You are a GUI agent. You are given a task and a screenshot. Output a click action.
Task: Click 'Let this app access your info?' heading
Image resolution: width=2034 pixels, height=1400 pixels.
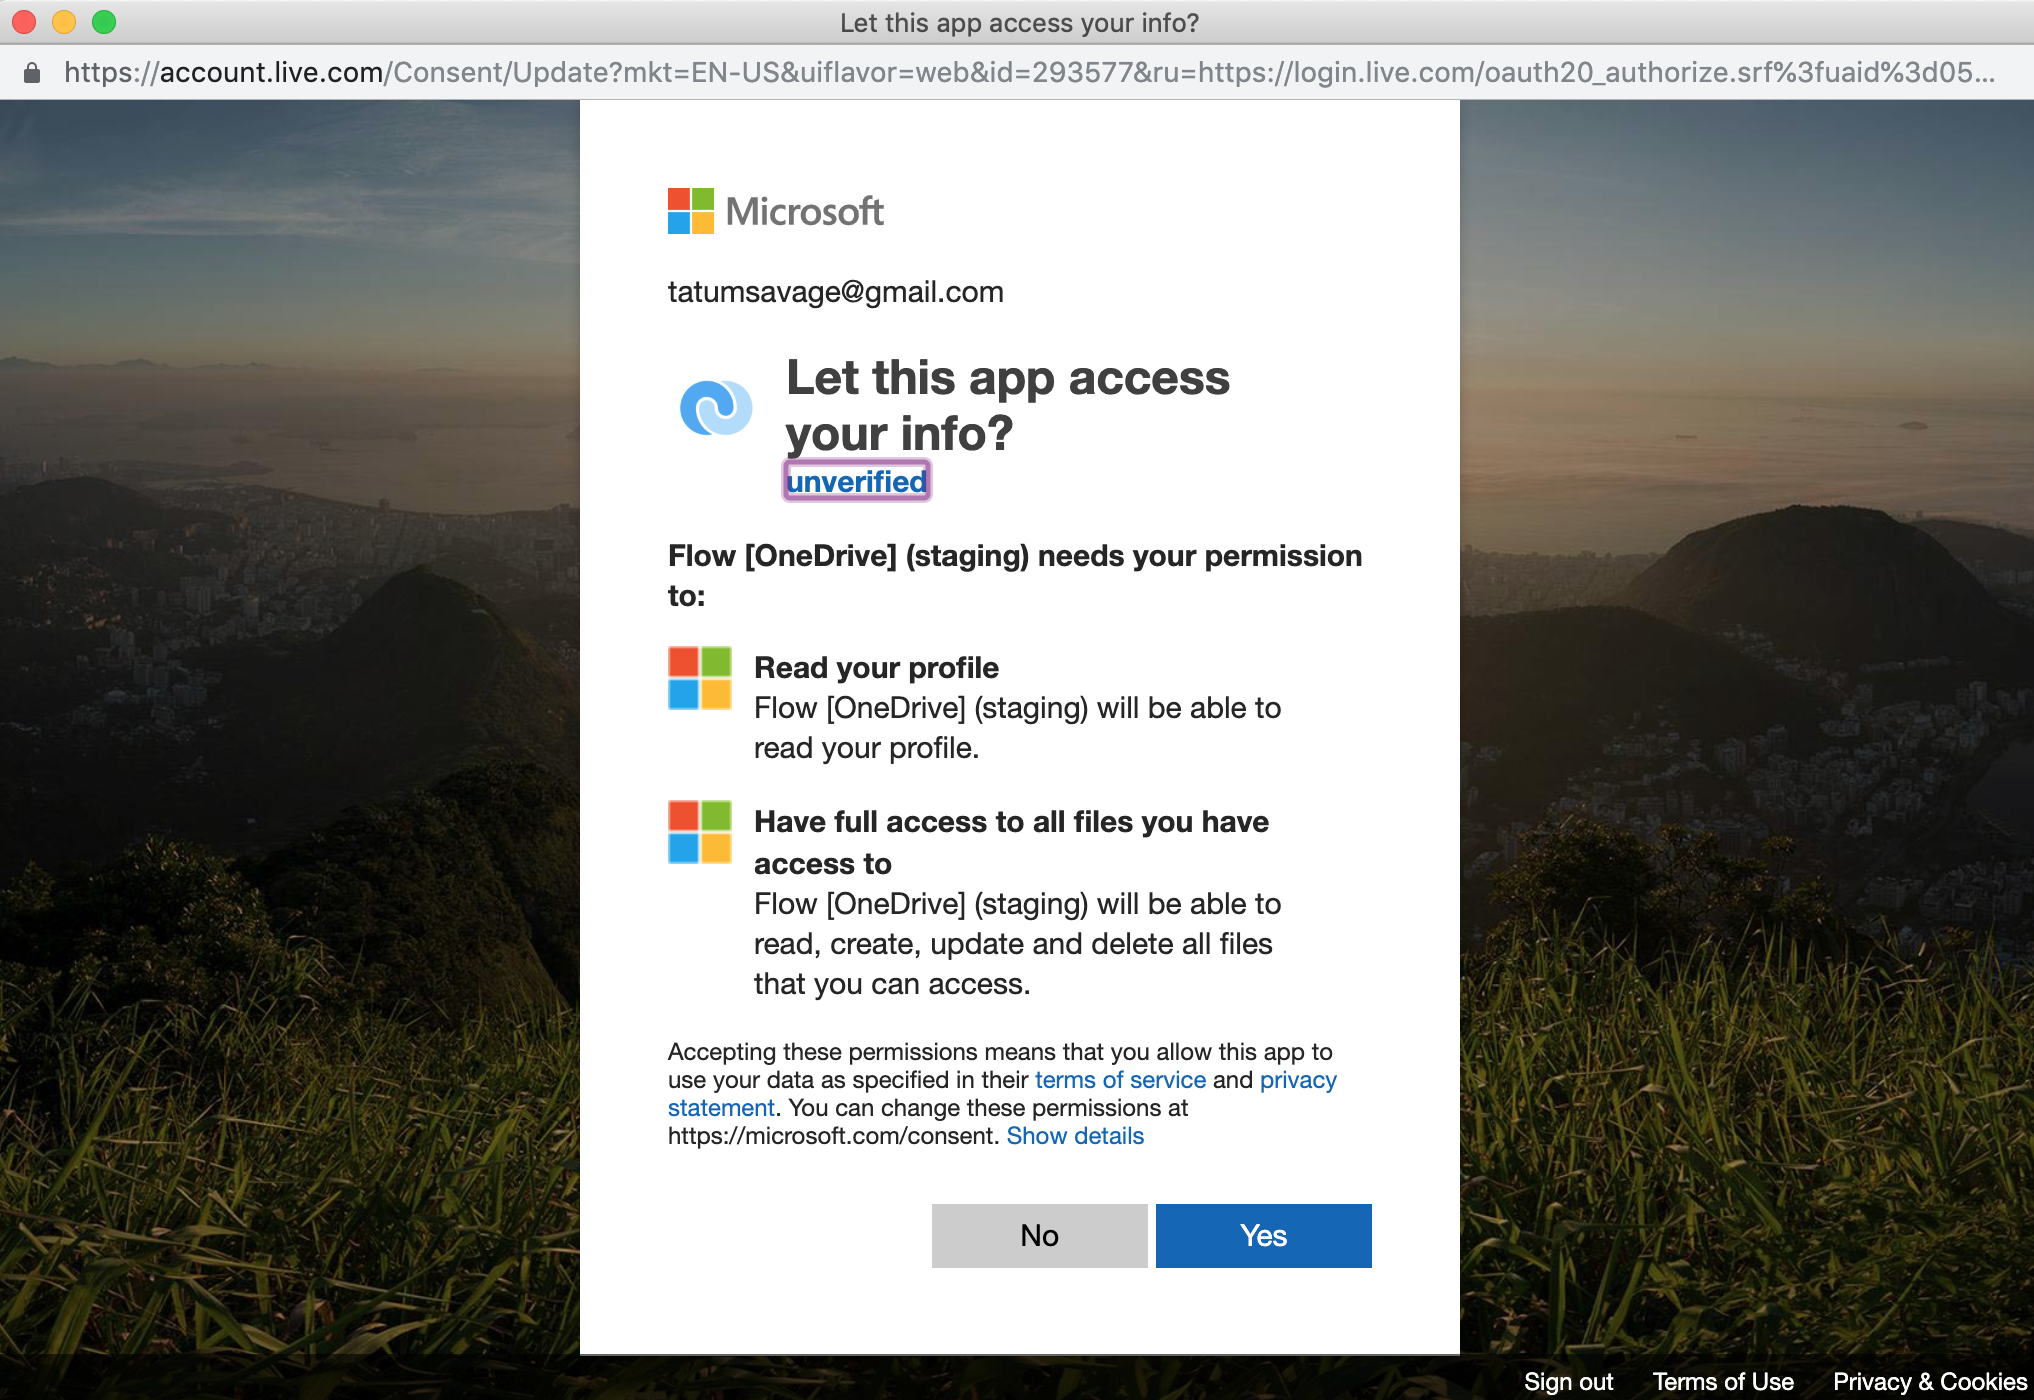(x=1008, y=405)
